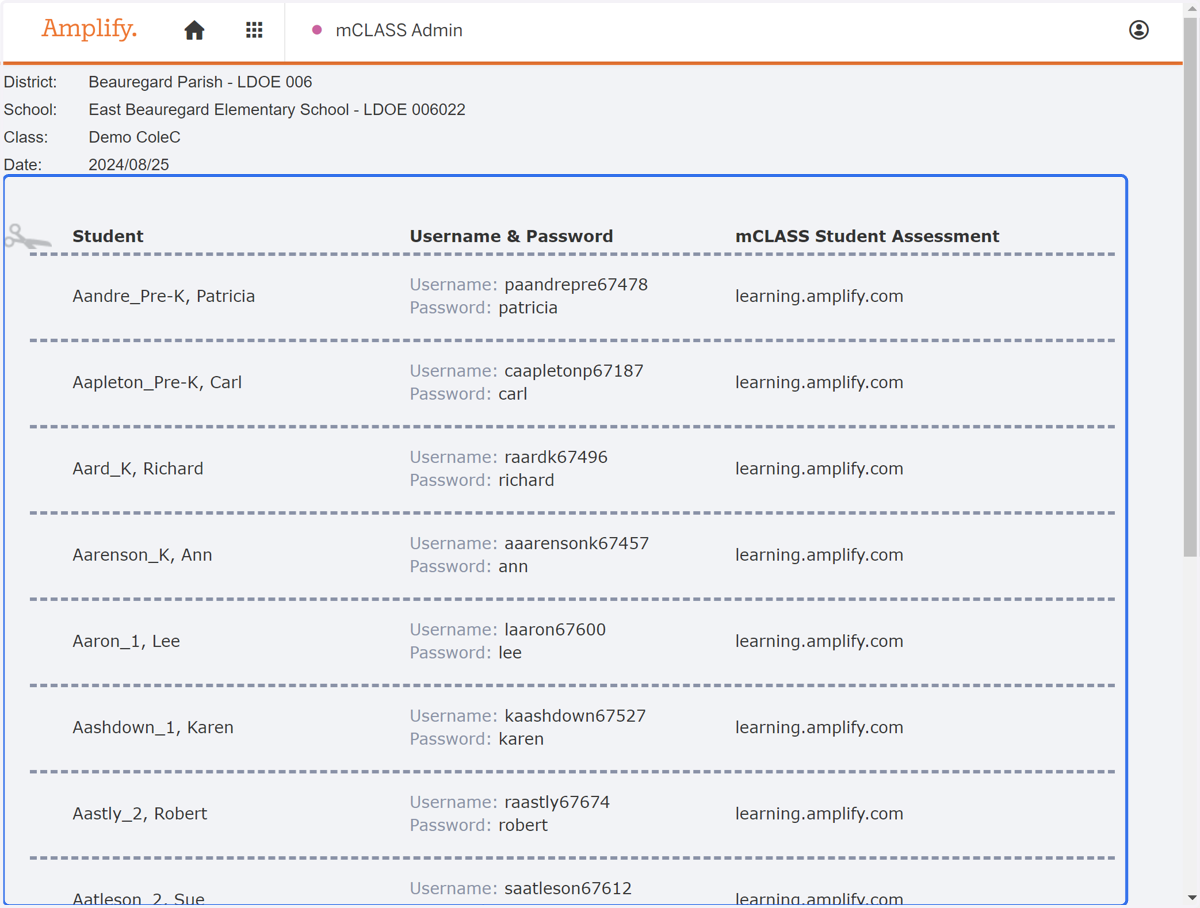
Task: Select username paandrepre67478
Action: pos(576,284)
